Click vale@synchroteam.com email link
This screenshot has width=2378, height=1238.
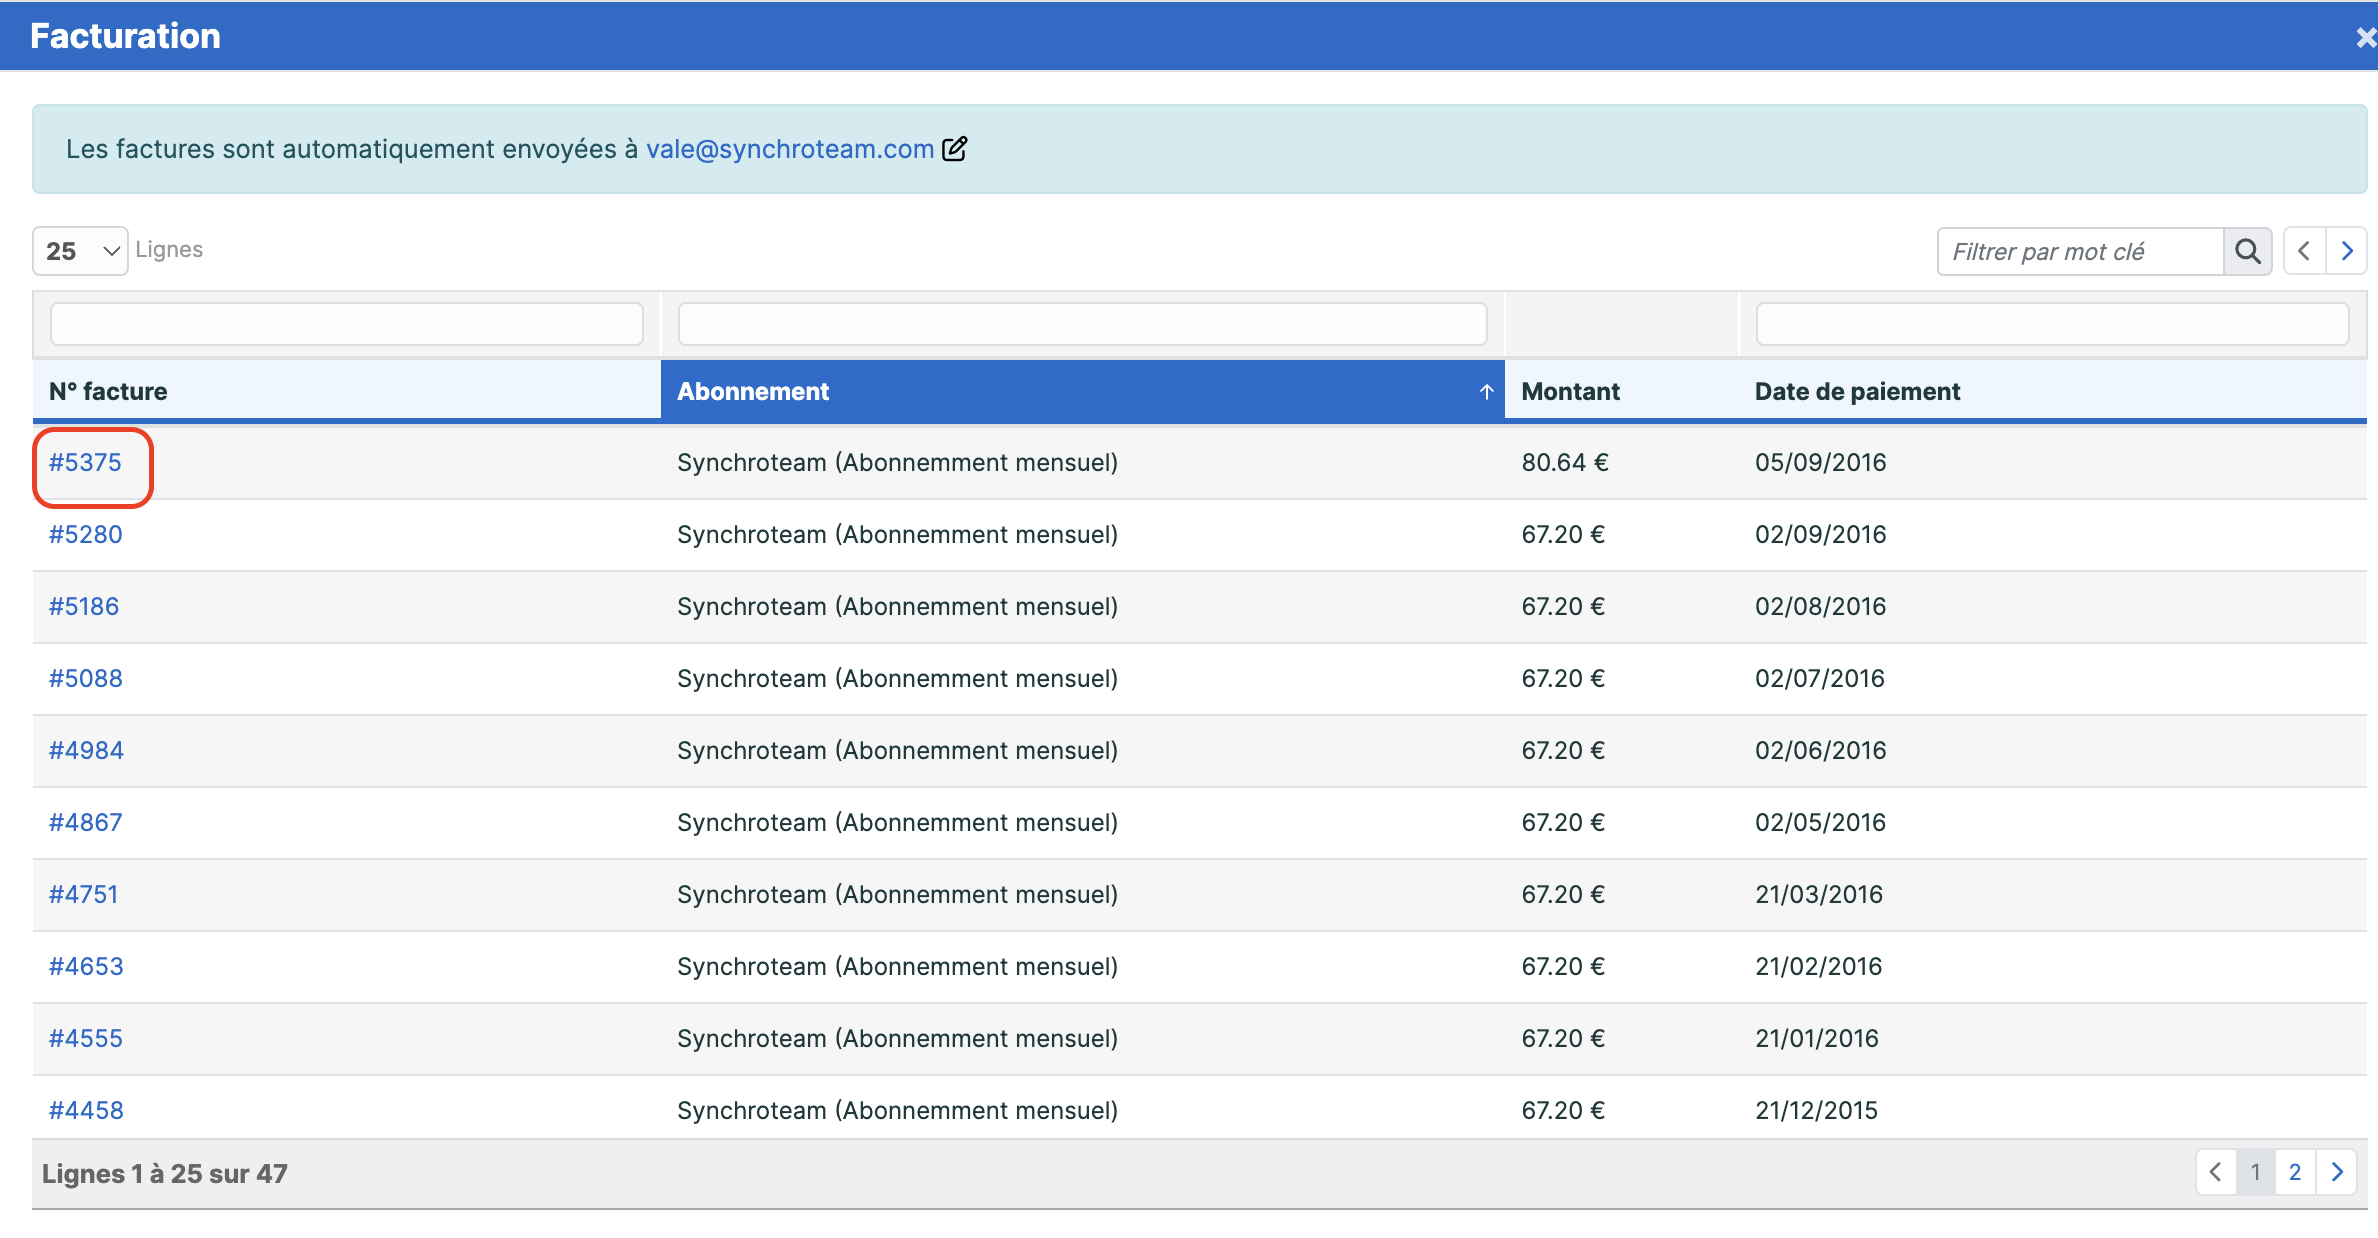click(x=789, y=149)
